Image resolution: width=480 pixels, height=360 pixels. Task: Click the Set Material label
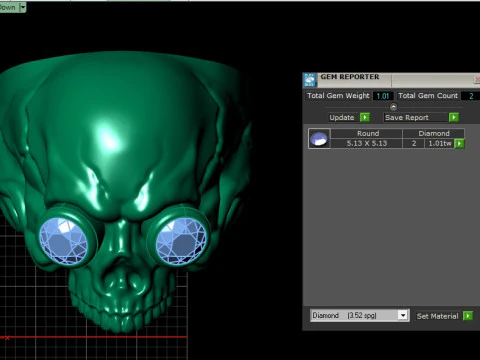pyautogui.click(x=437, y=316)
